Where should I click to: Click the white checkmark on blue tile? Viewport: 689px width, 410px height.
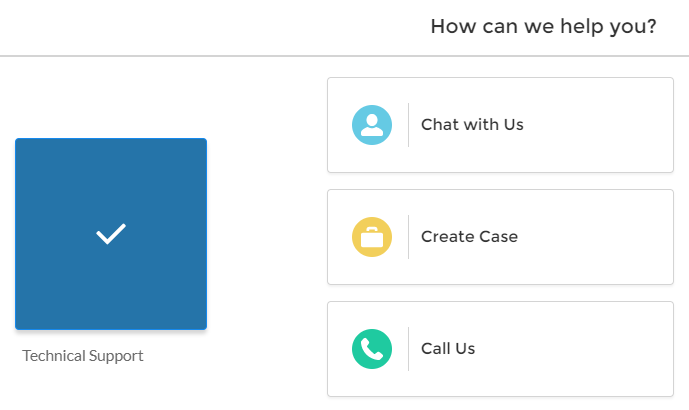tap(111, 234)
